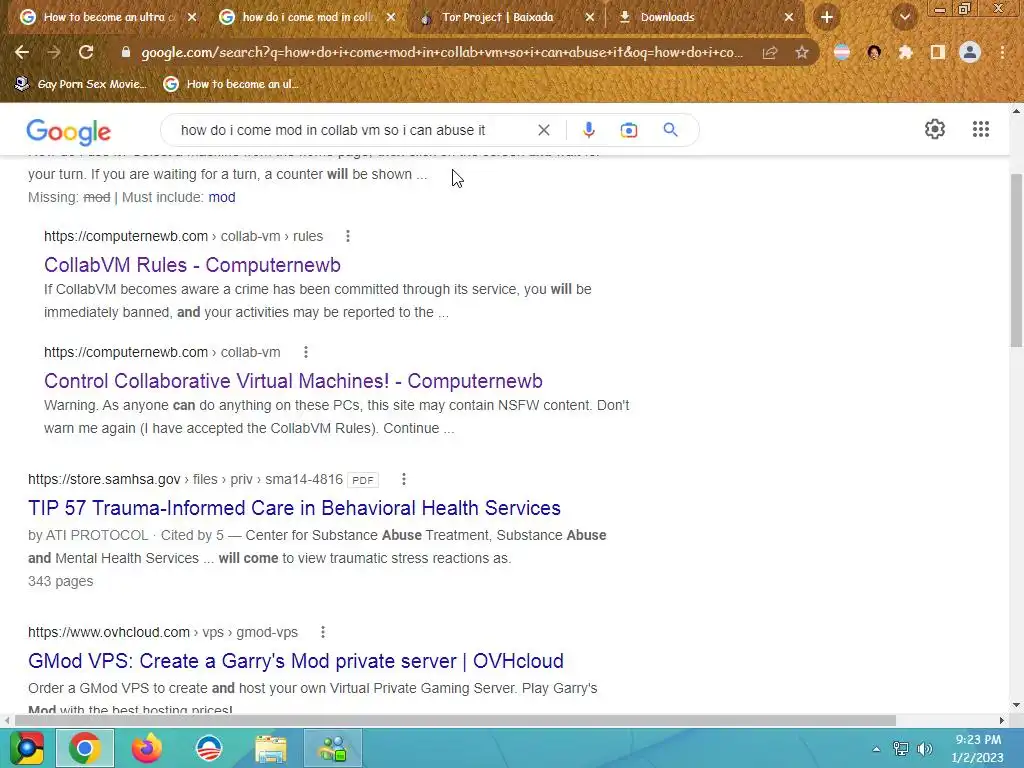Launch Firefox from the taskbar

point(146,748)
